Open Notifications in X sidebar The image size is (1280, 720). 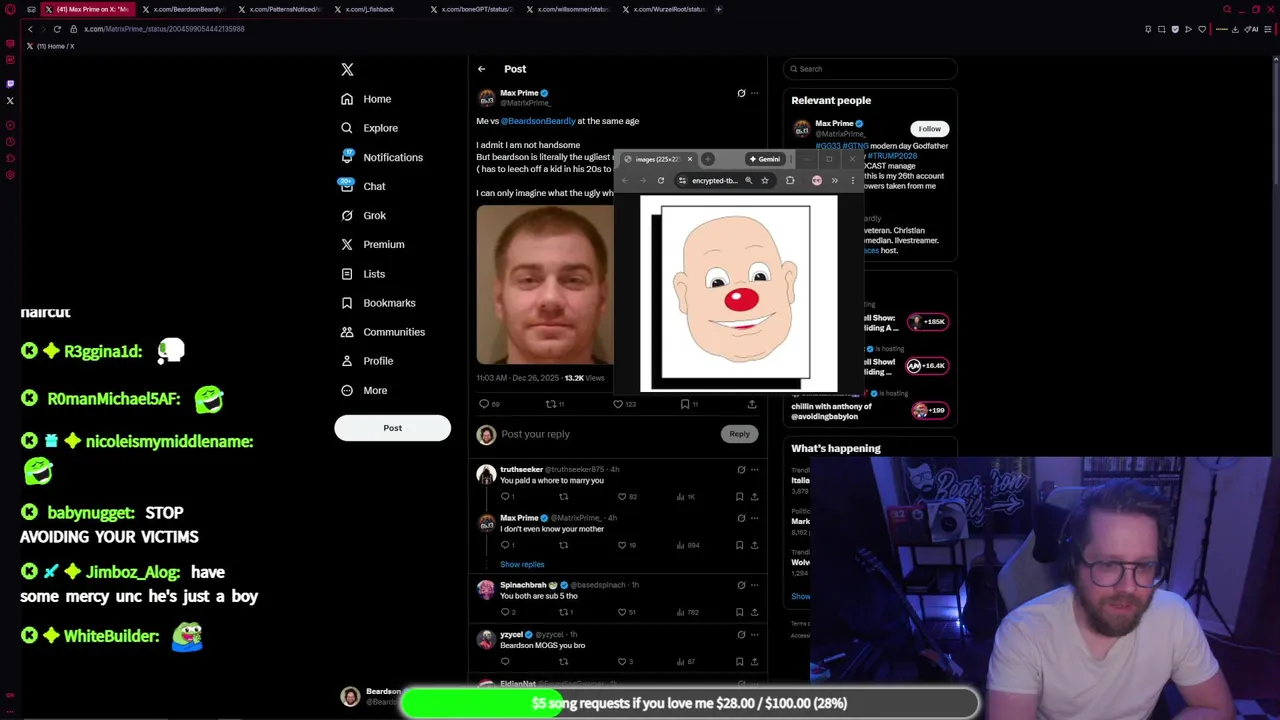(381, 157)
